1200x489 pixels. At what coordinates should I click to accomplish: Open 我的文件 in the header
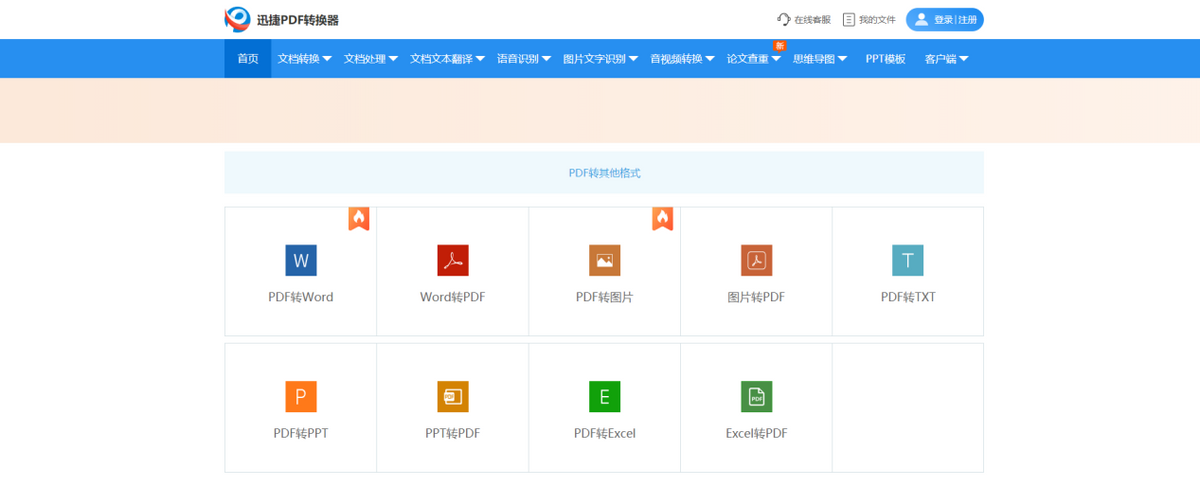(x=869, y=19)
